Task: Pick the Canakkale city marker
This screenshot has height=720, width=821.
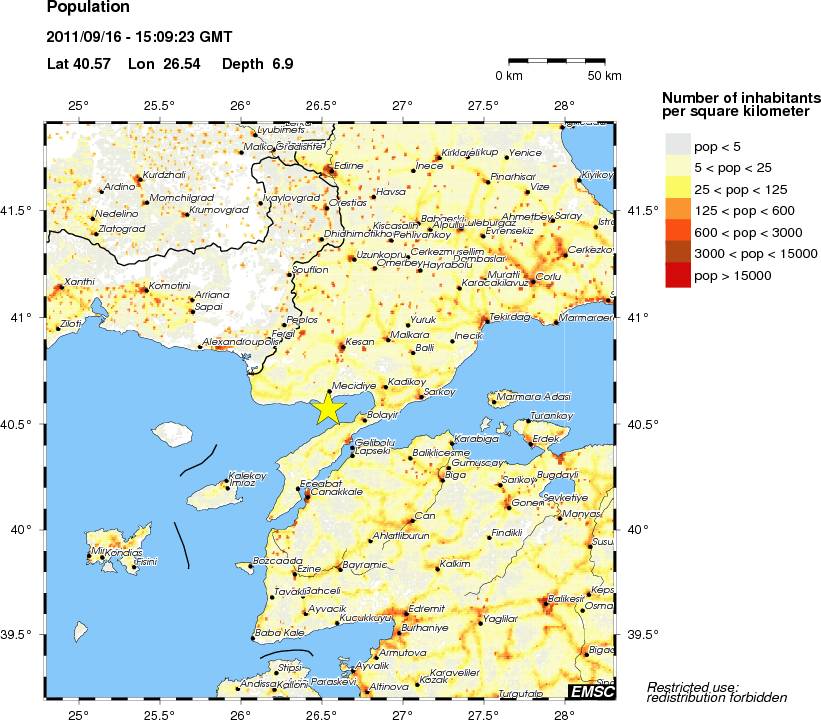Action: click(x=307, y=496)
